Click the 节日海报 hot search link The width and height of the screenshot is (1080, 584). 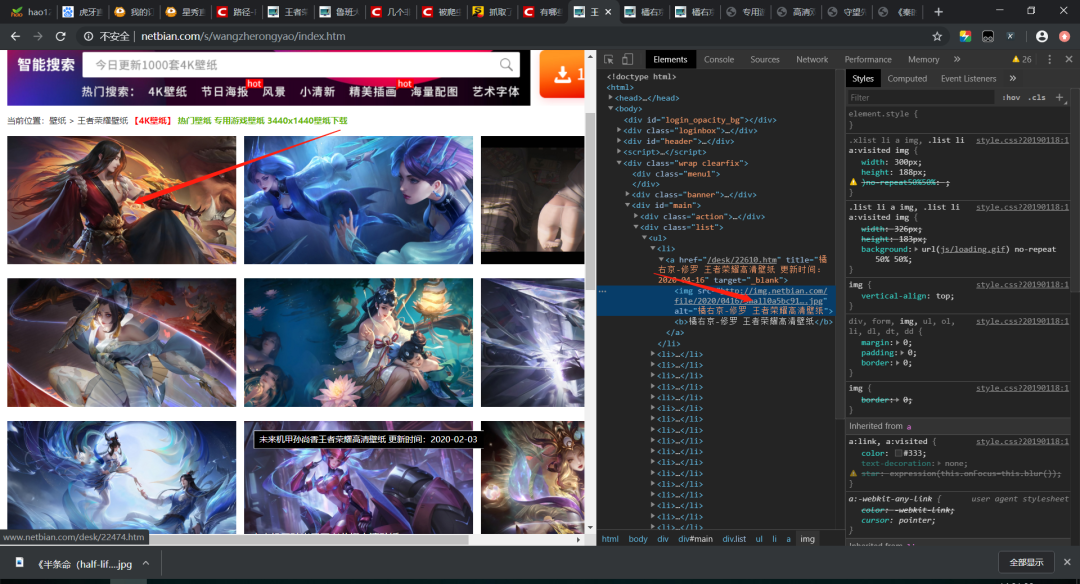point(225,92)
